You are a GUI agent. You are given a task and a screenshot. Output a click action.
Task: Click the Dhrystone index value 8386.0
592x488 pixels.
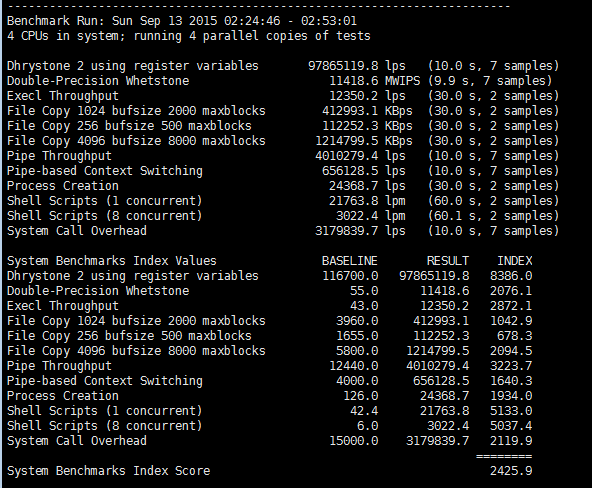click(511, 276)
